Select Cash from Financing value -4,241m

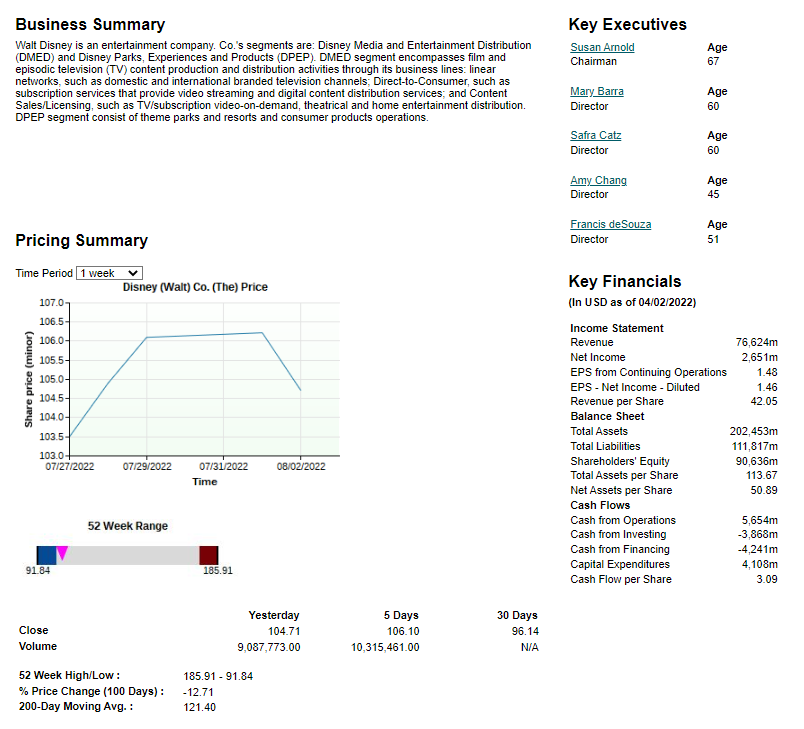point(757,549)
